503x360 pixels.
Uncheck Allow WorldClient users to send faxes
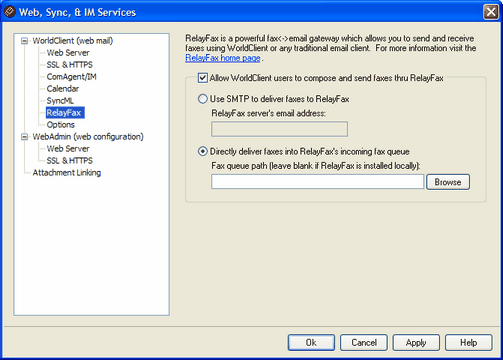202,78
